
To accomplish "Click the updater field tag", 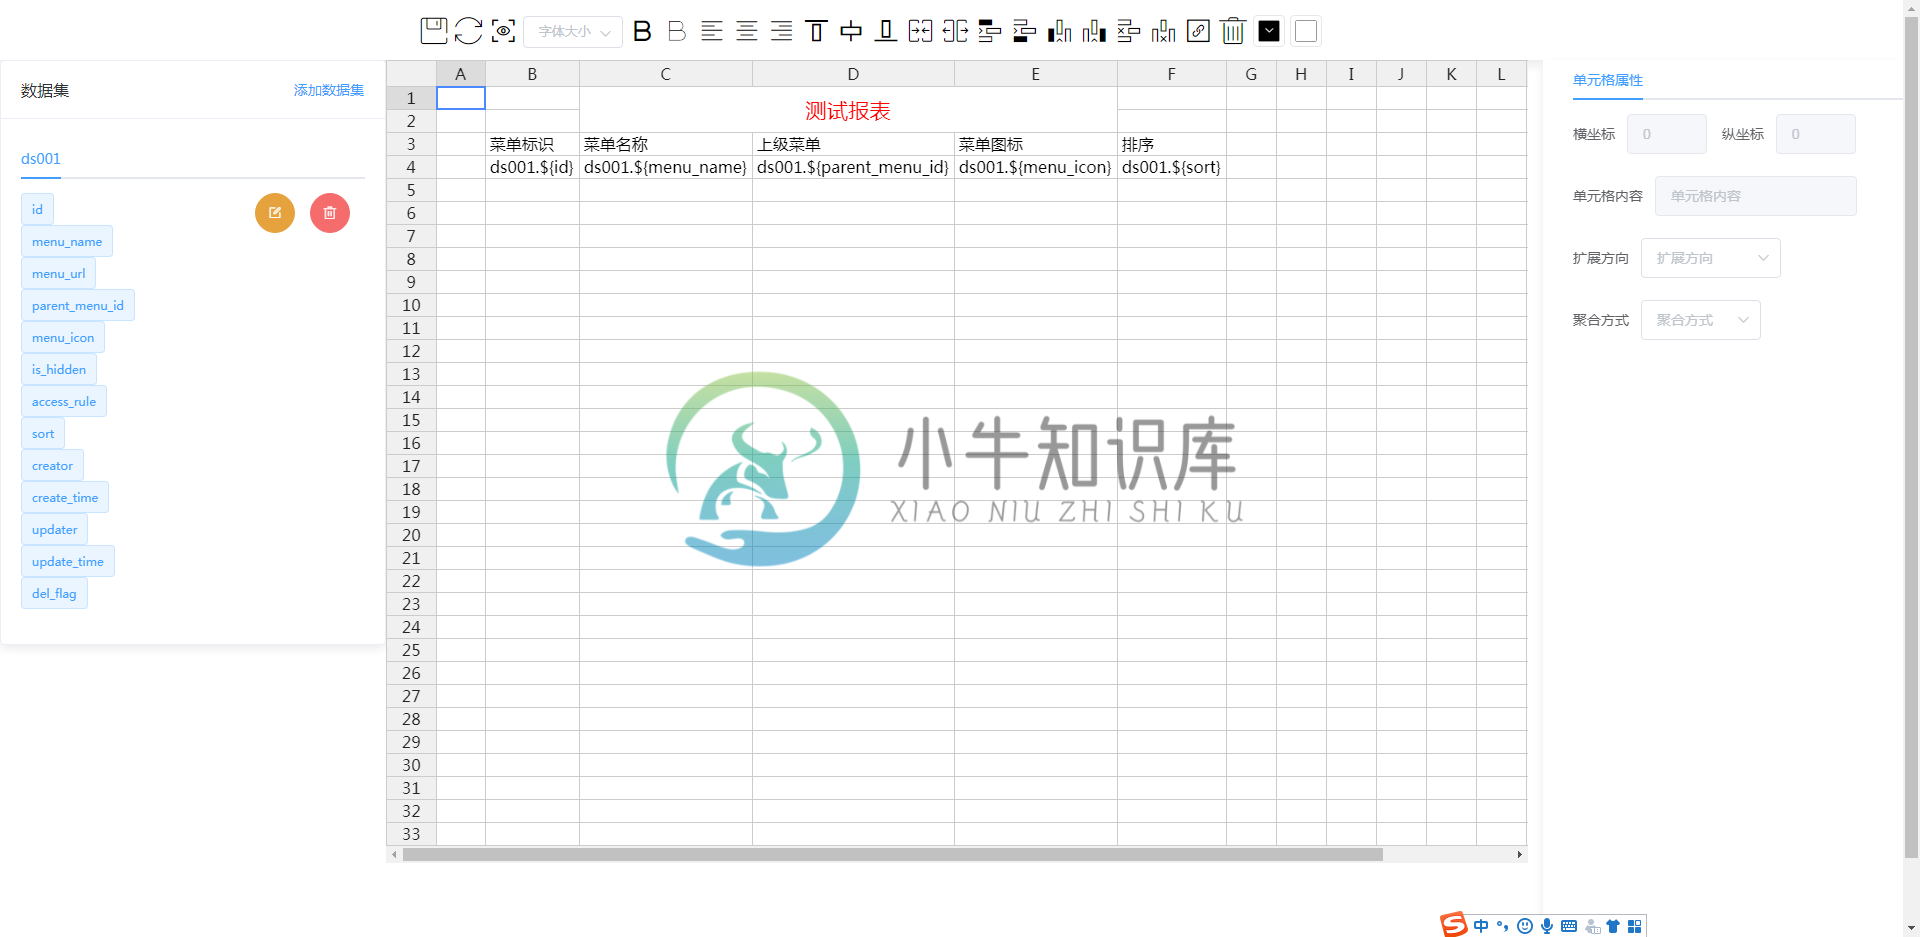I will click(55, 529).
